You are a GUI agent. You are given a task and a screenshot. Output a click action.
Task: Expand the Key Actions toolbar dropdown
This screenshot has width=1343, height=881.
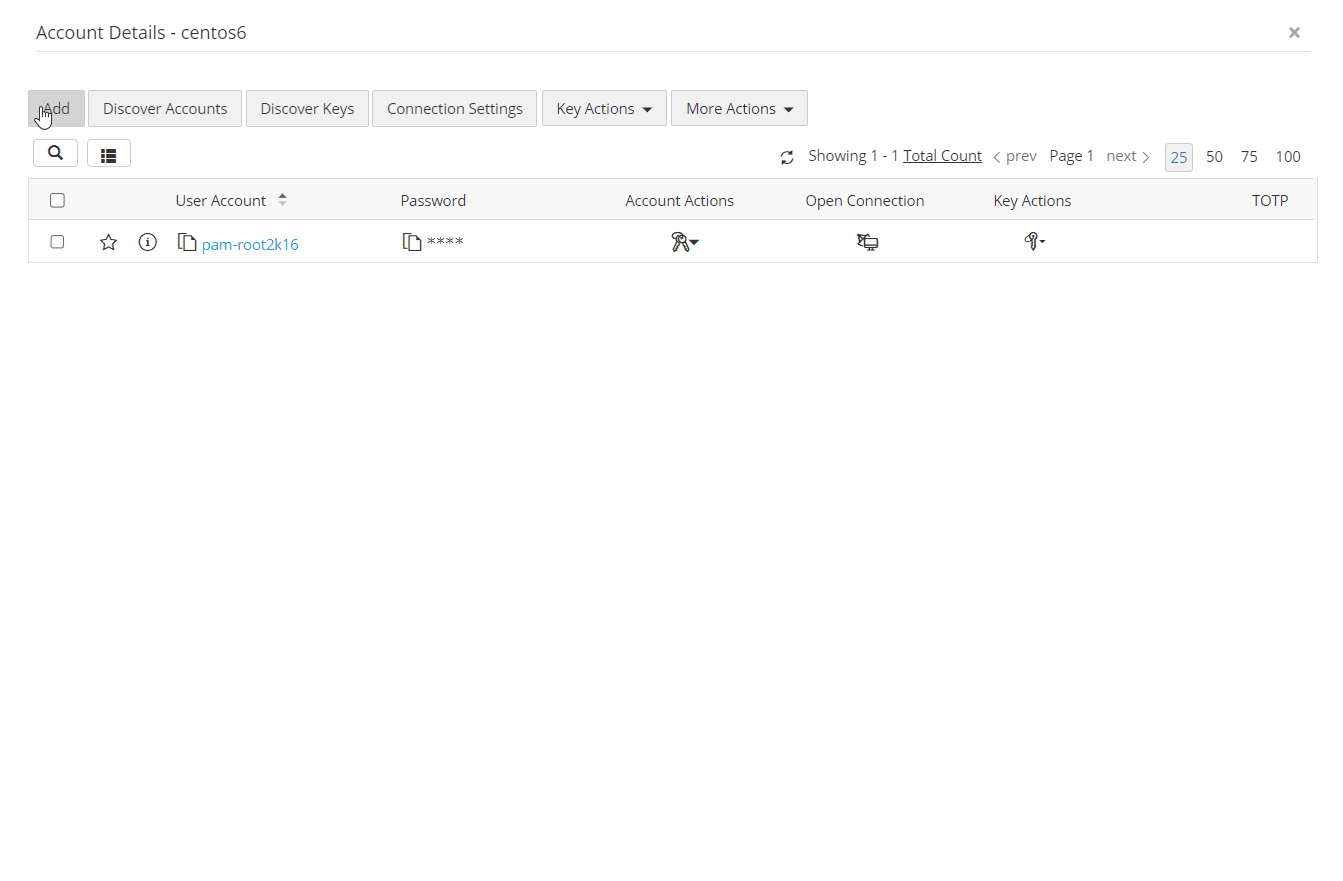604,109
